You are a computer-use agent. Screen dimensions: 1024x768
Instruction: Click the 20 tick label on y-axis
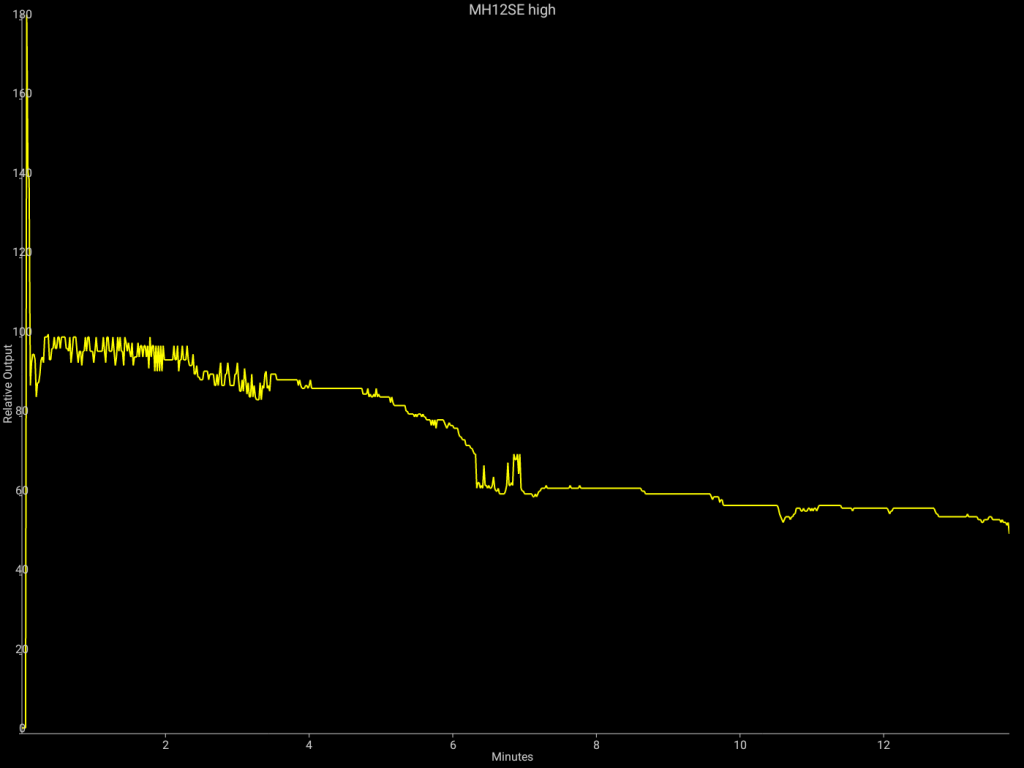coord(24,649)
